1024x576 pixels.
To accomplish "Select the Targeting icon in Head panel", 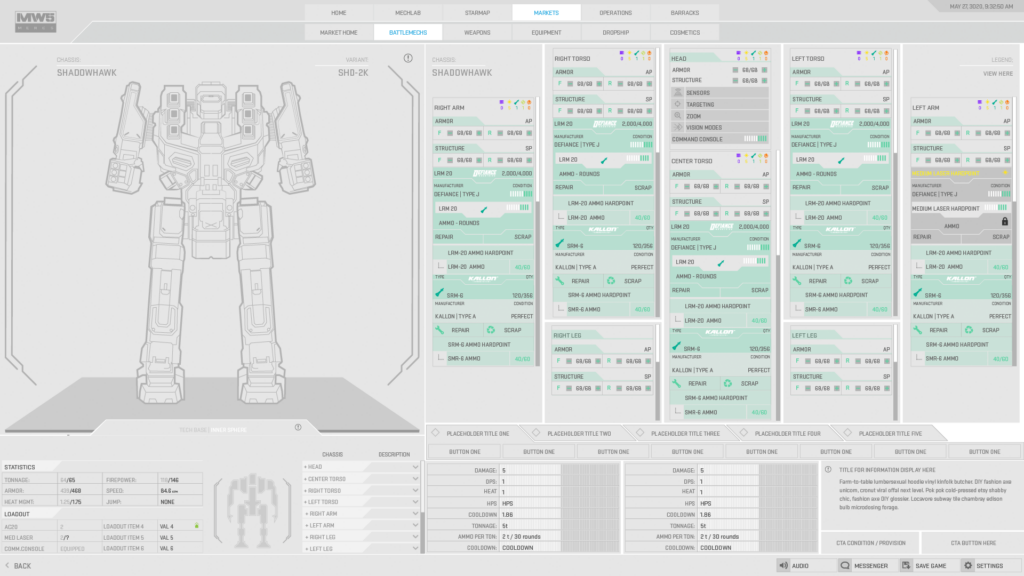I will point(677,104).
